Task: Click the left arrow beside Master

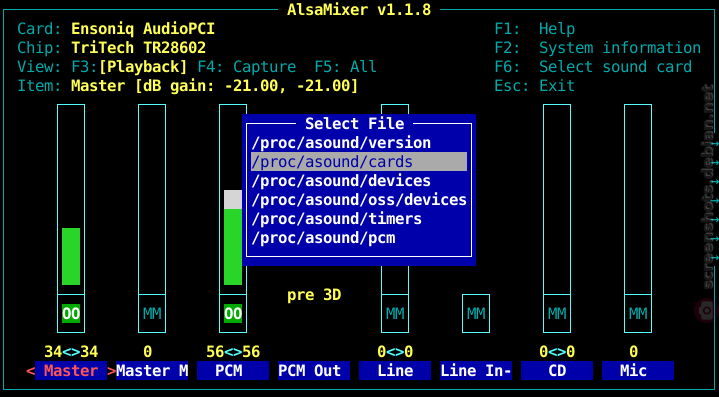Action: click(31, 370)
